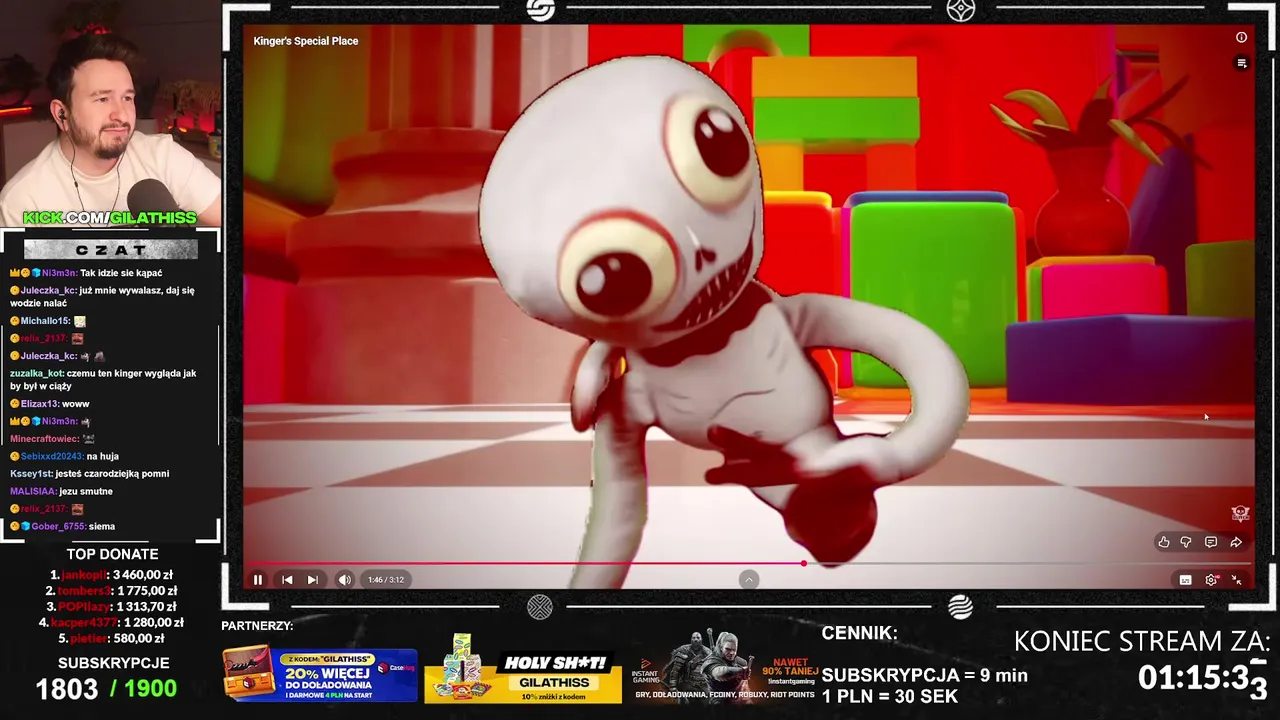Click the KONIEC STREAM ZA: label
Image resolution: width=1280 pixels, height=720 pixels.
[x=1142, y=641]
